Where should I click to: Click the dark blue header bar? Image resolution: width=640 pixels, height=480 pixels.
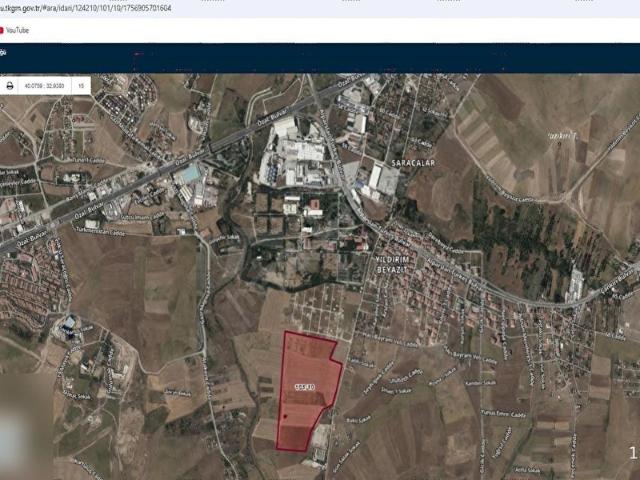click(320, 56)
